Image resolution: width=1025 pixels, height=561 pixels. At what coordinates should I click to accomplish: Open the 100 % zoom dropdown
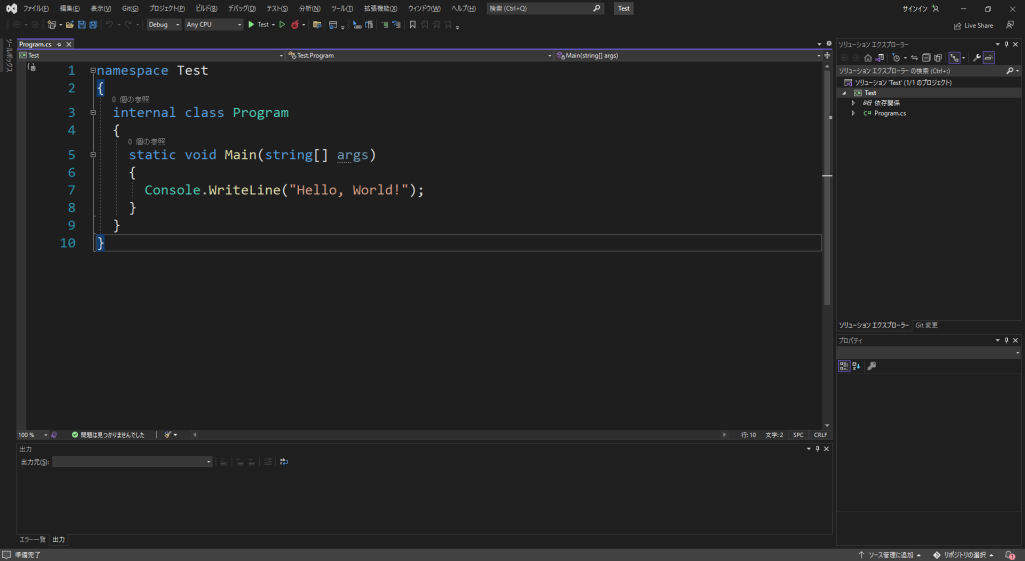point(33,435)
